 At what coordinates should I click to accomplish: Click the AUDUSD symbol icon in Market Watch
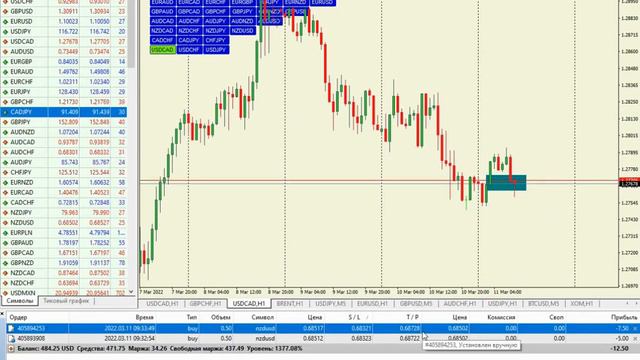point(5,51)
